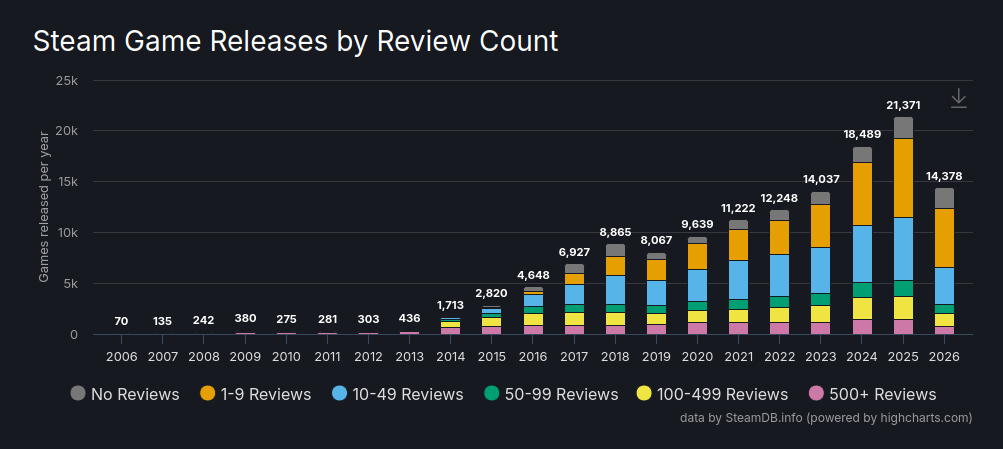
Task: Click the blue segment of the 2021 bar
Action: [x=739, y=280]
